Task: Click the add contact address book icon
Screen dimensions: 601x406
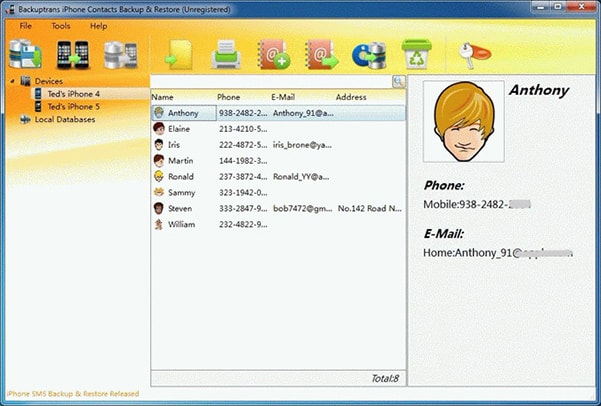Action: (273, 54)
